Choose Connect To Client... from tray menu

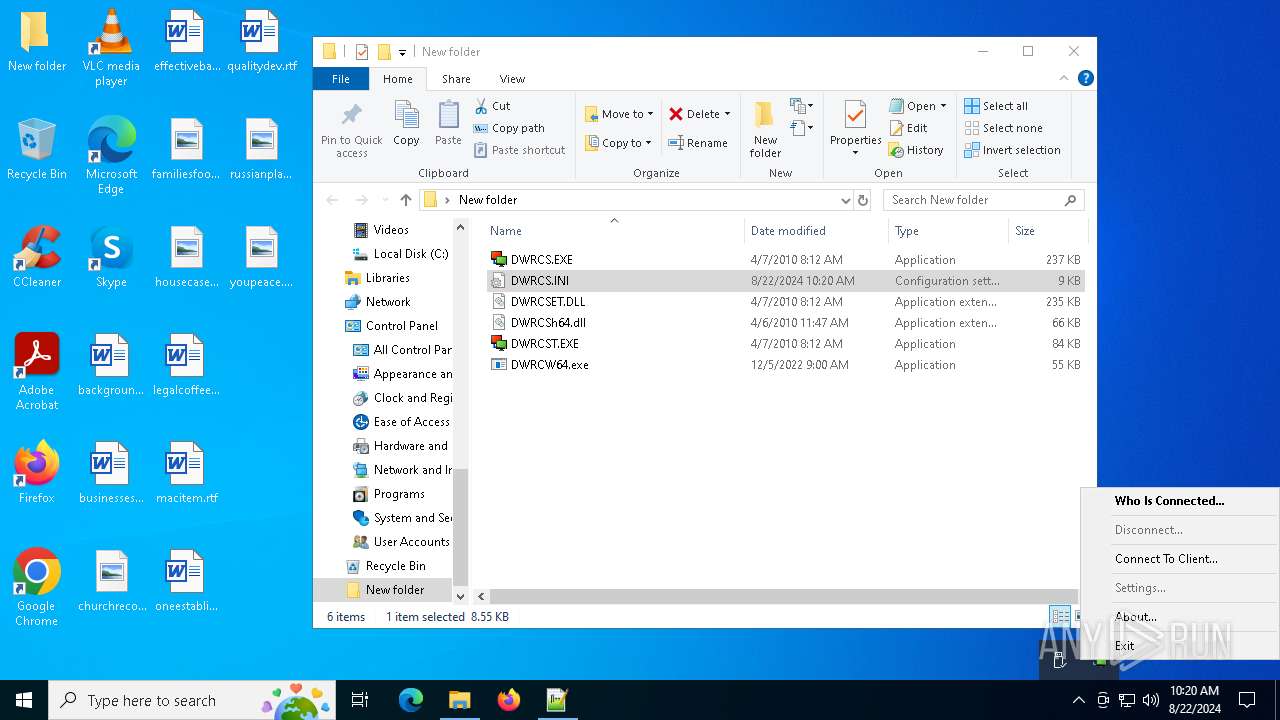(x=1180, y=559)
